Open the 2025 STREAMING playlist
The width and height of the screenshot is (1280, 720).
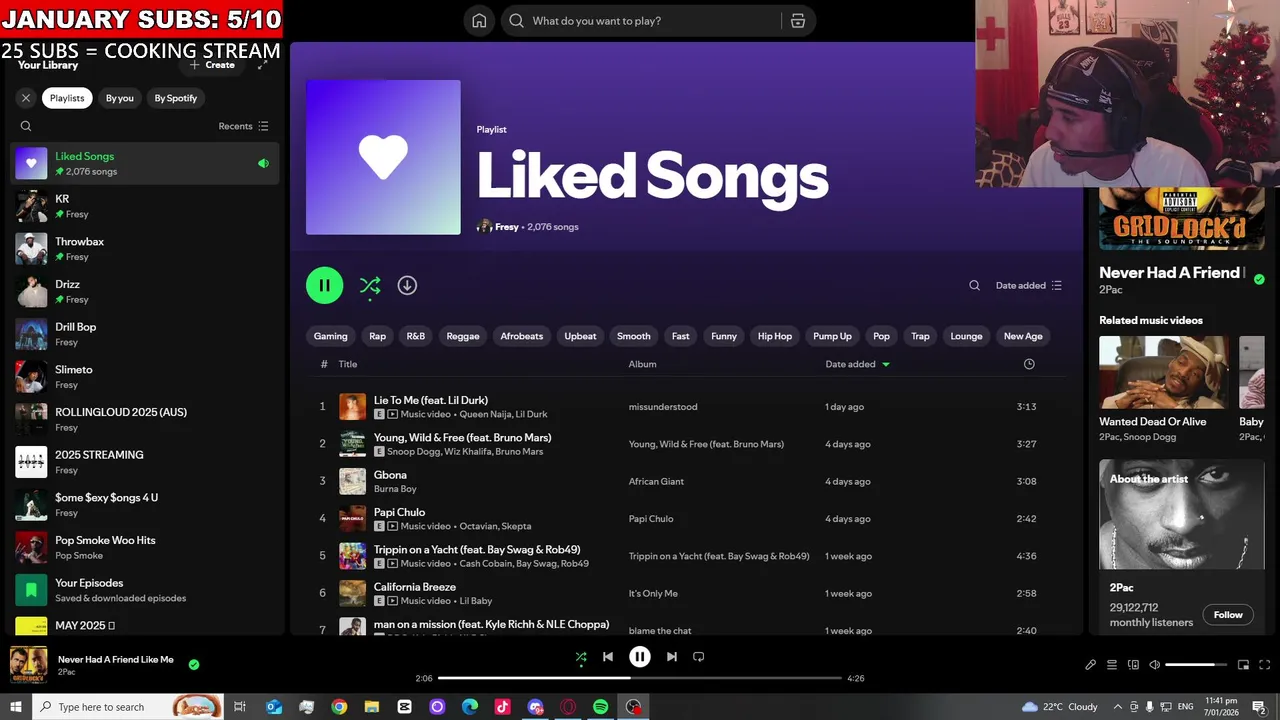coord(145,462)
